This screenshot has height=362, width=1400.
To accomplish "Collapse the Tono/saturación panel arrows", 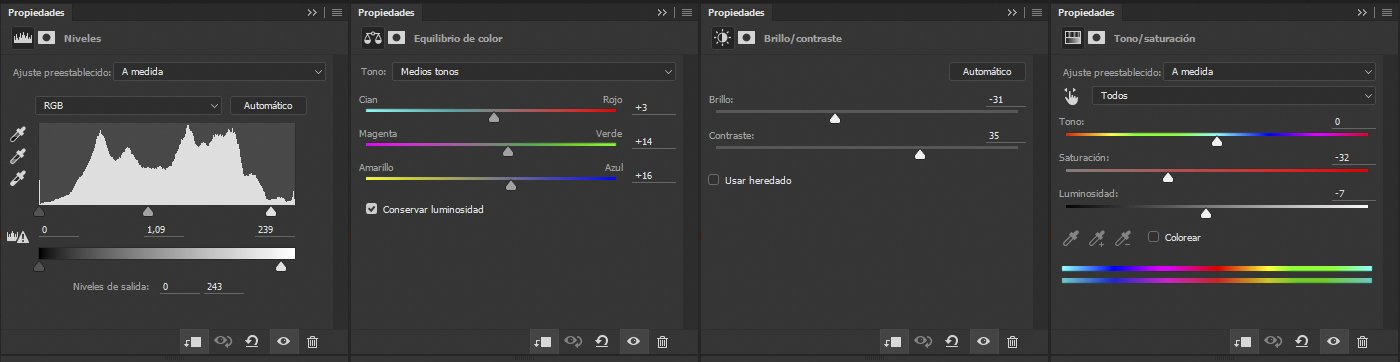I will pos(1363,13).
